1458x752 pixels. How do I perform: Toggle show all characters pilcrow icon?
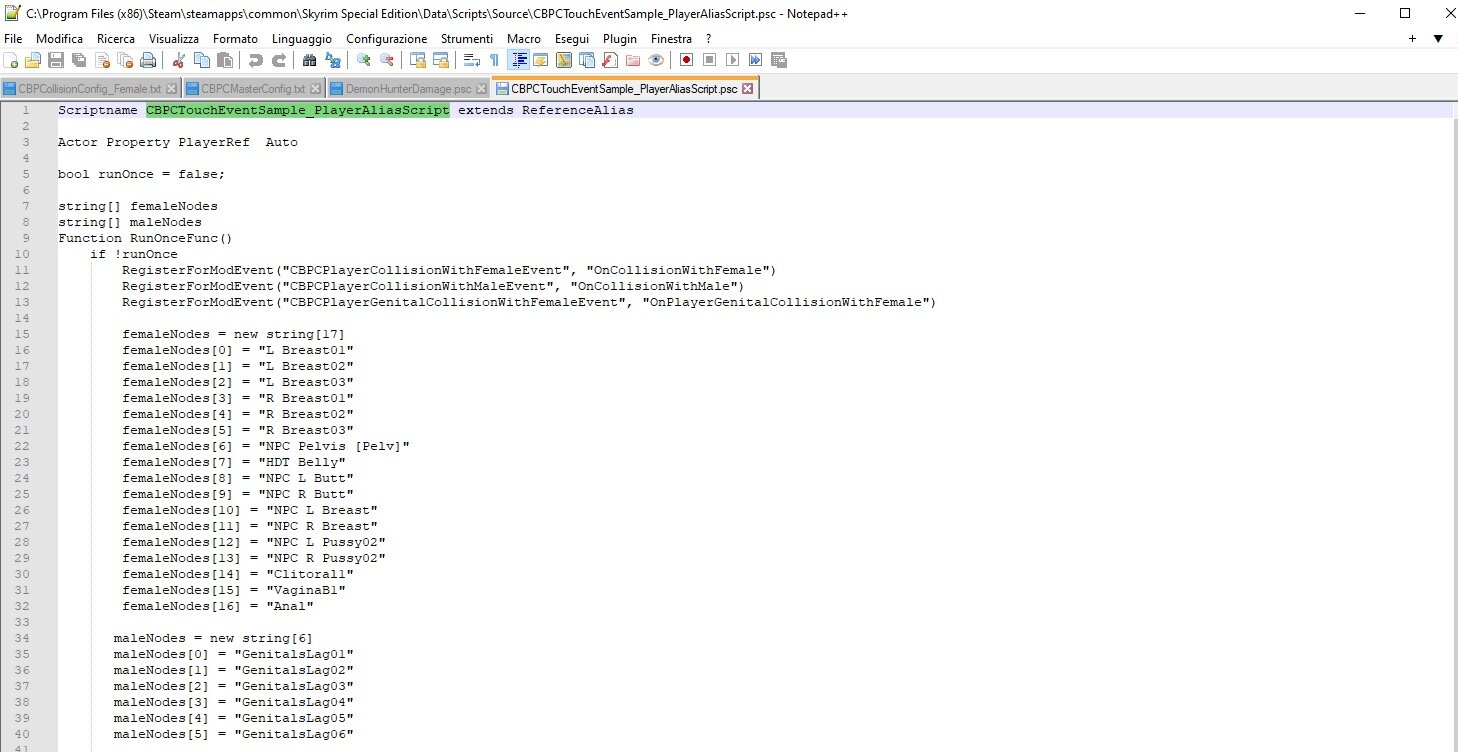tap(494, 60)
